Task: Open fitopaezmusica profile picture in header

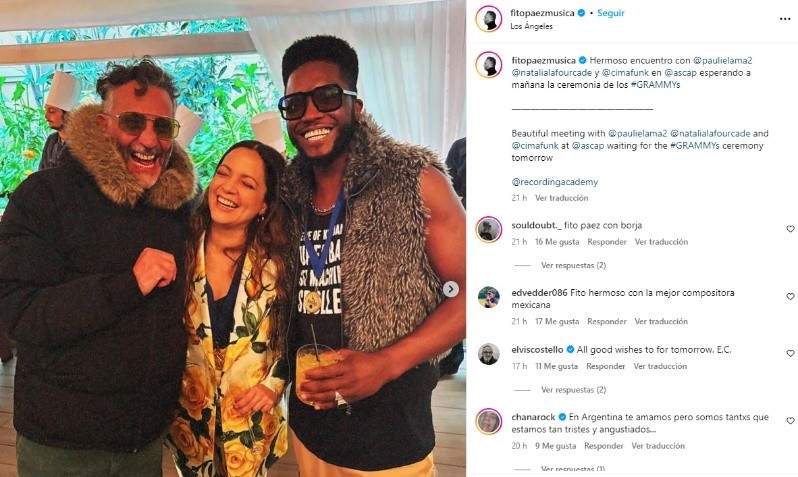Action: (x=489, y=19)
